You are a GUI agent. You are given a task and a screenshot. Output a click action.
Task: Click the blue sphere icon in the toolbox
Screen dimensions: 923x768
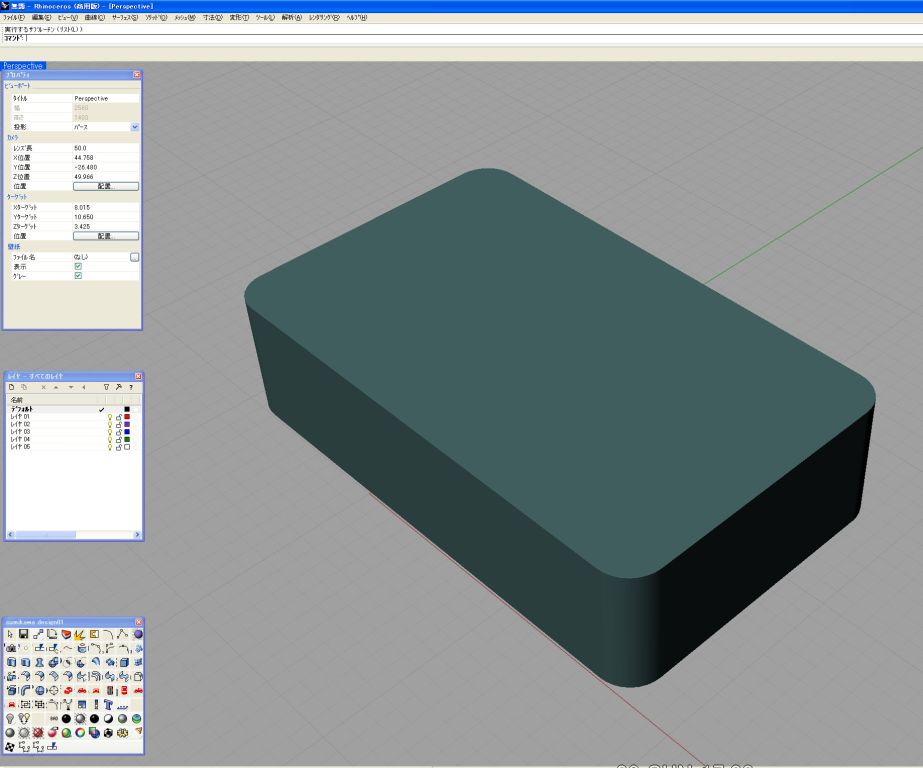point(138,634)
